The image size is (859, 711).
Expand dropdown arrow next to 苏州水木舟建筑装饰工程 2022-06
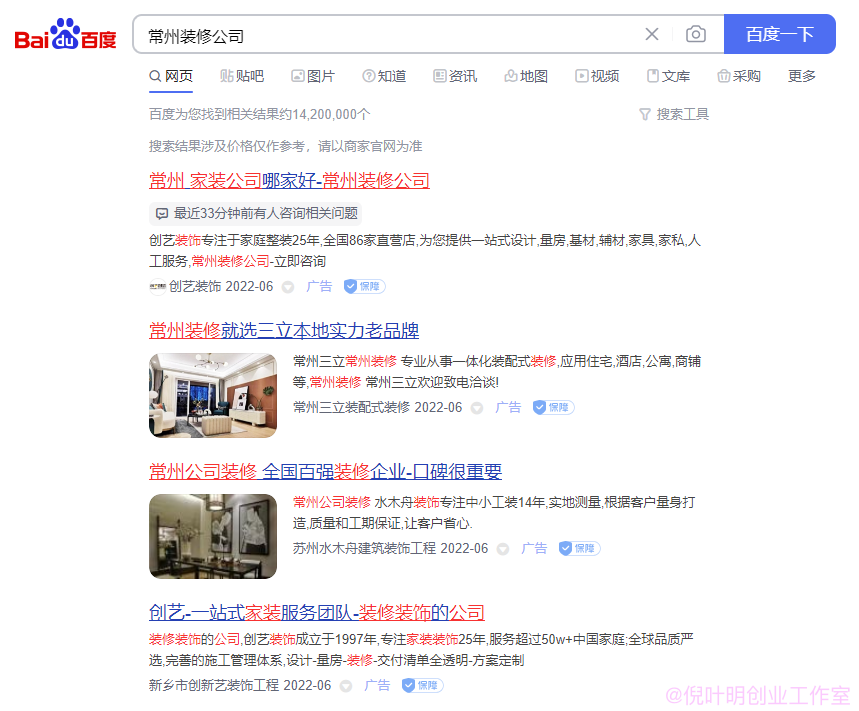pos(502,549)
